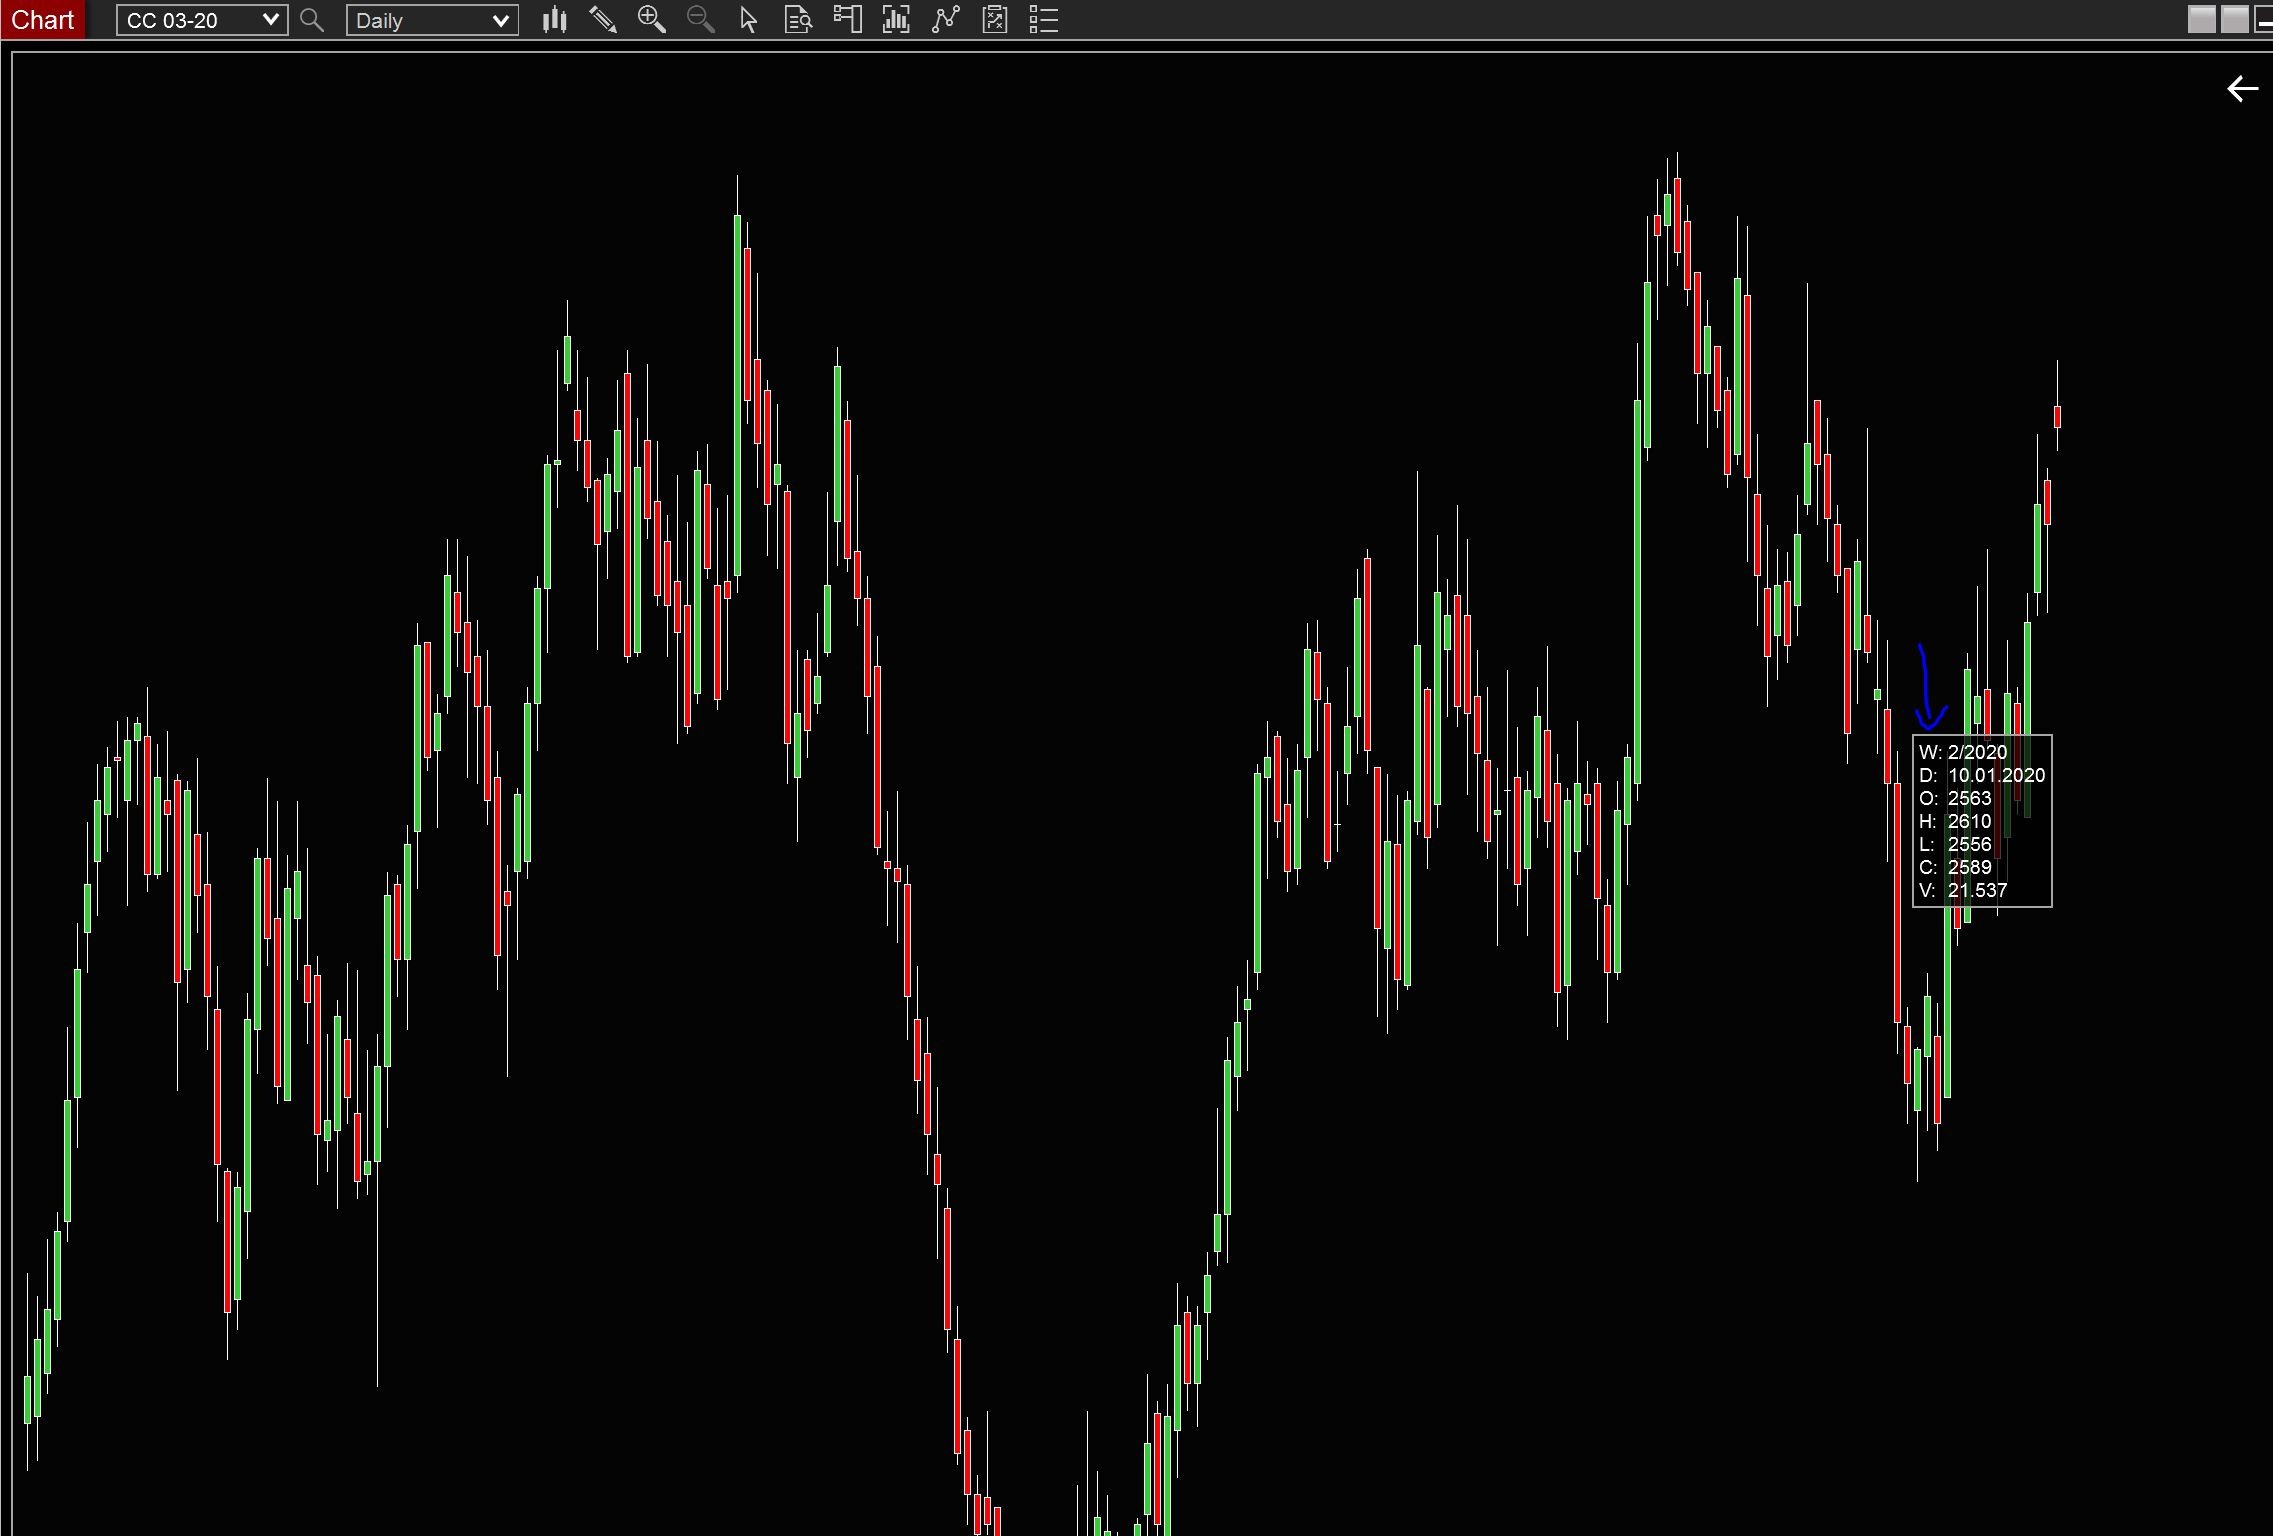The width and height of the screenshot is (2273, 1536).
Task: Click the OHLC data tooltip box
Action: [1981, 821]
